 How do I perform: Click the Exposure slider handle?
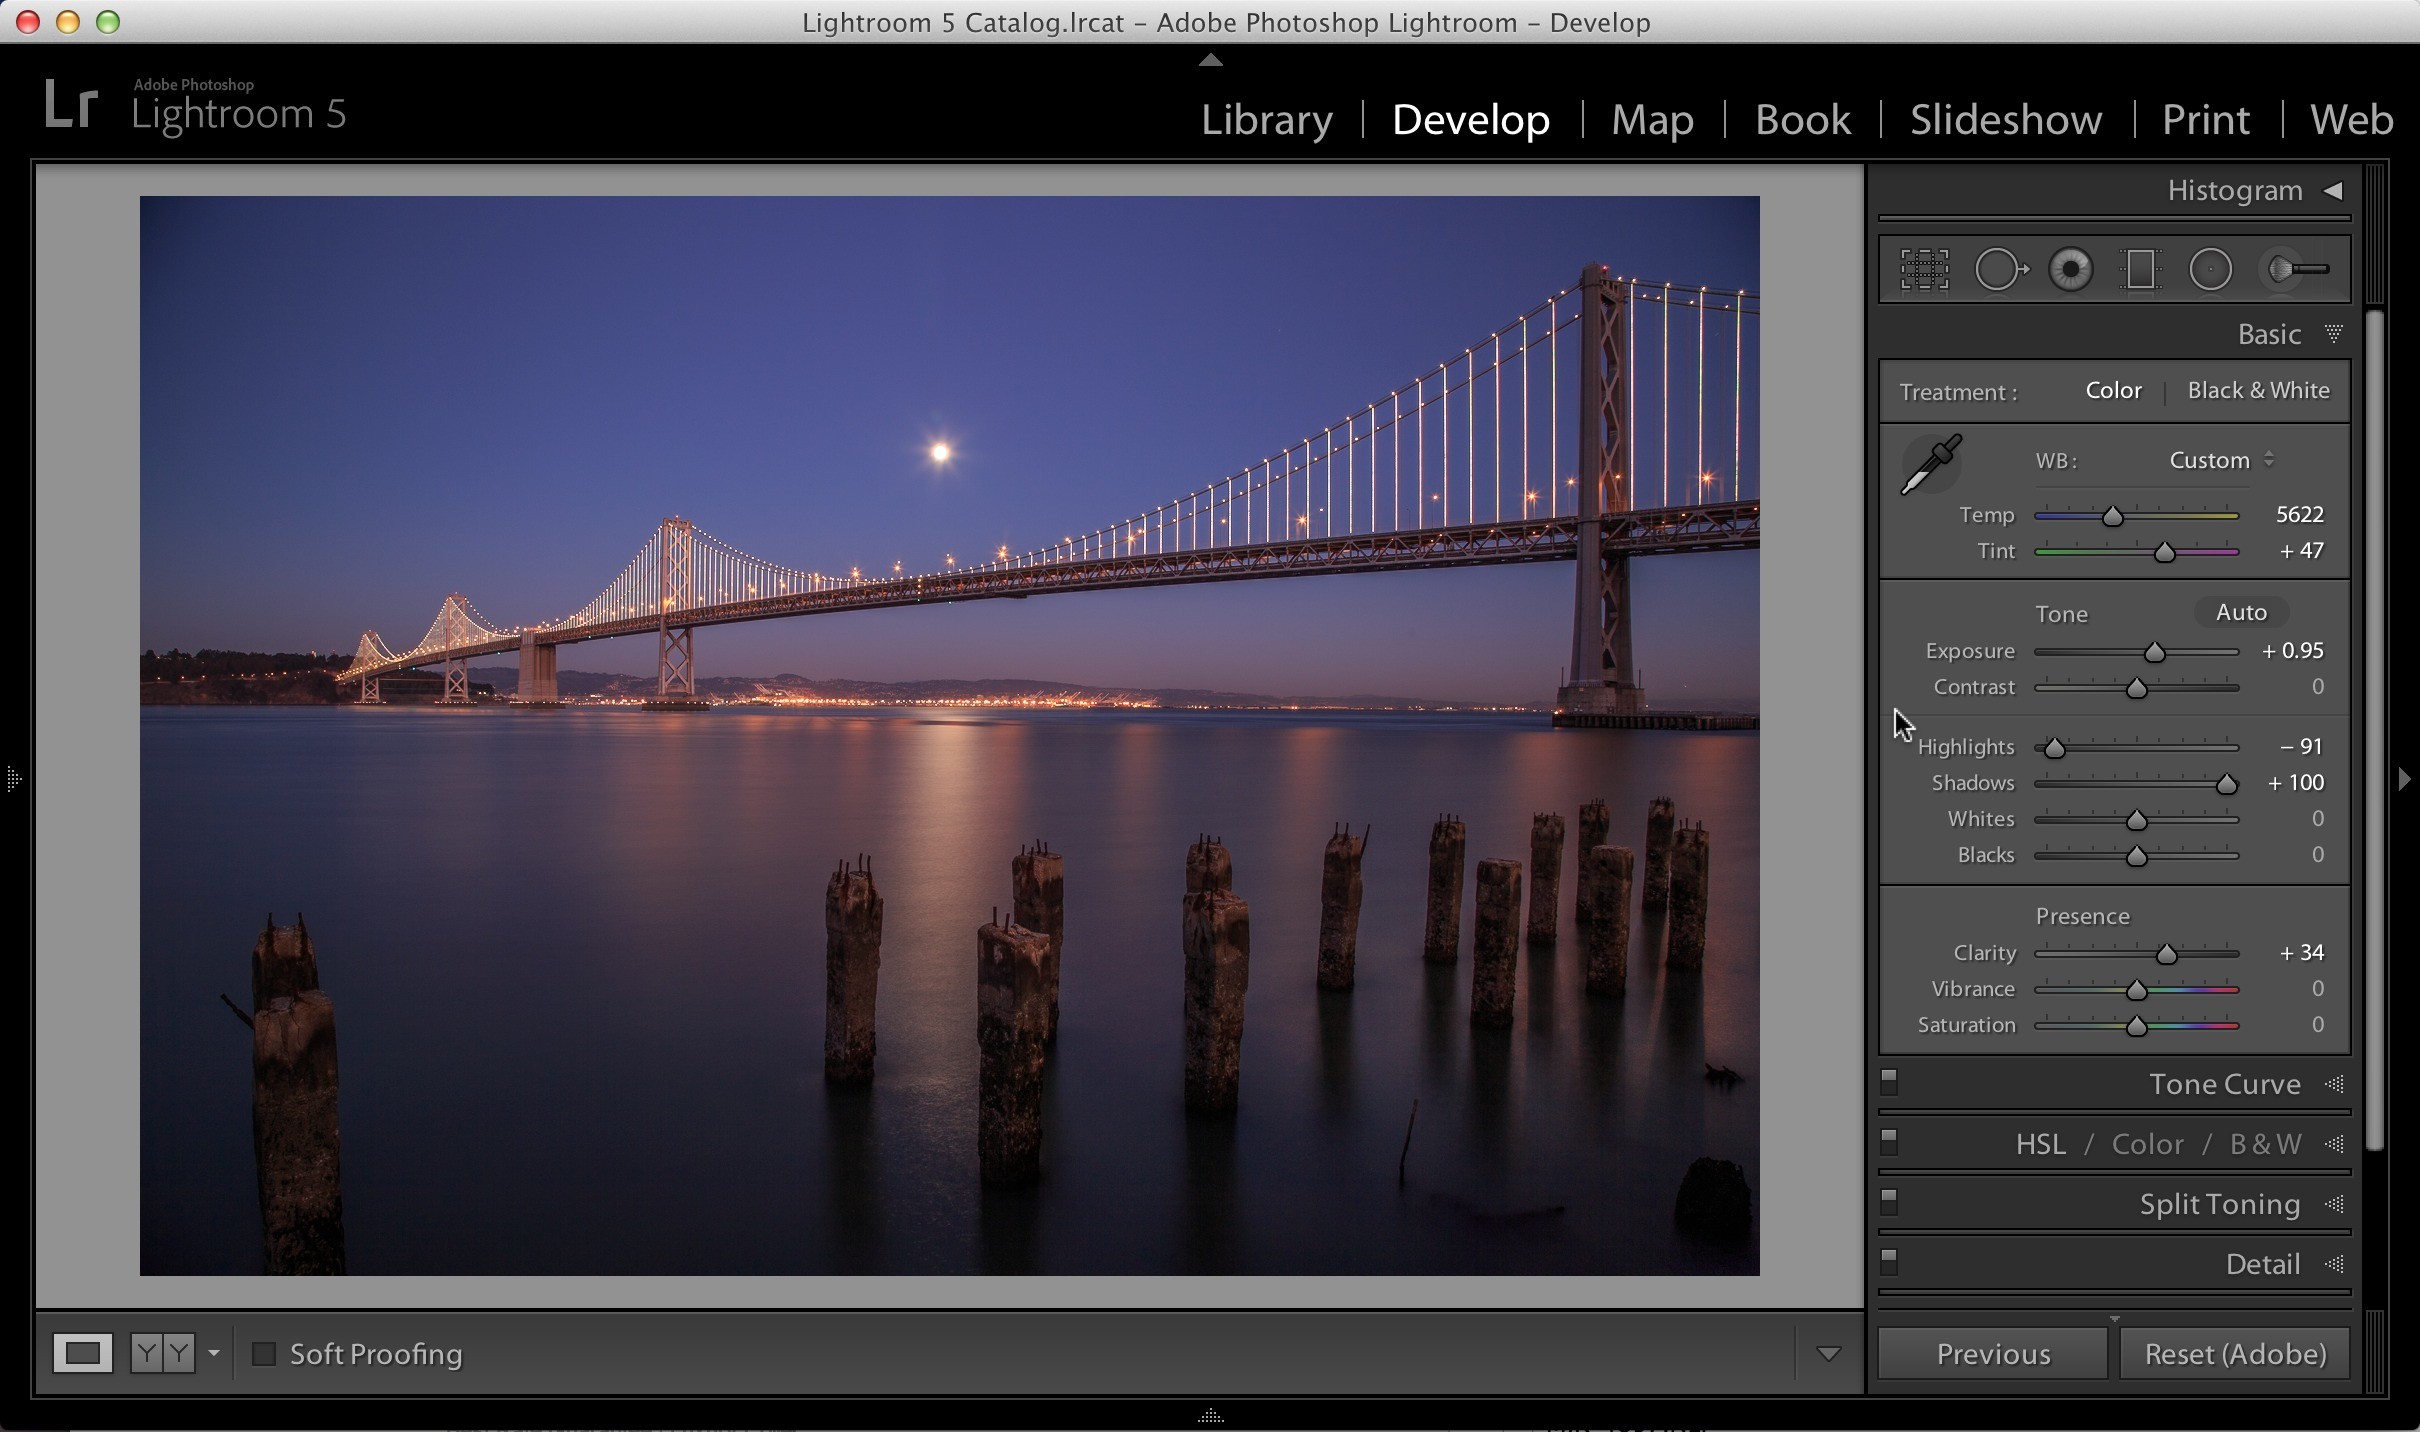coord(2154,652)
